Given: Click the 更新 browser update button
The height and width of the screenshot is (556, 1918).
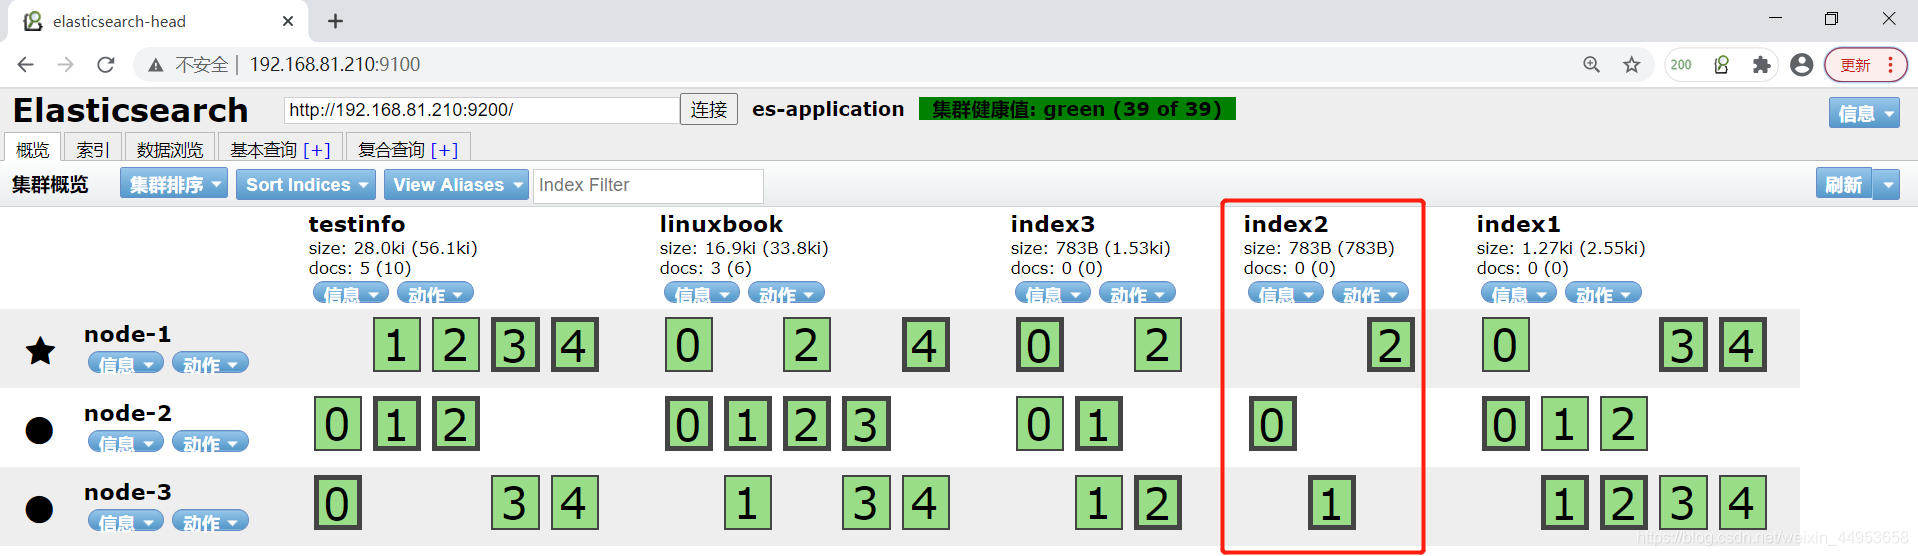Looking at the screenshot, I should click(1866, 65).
